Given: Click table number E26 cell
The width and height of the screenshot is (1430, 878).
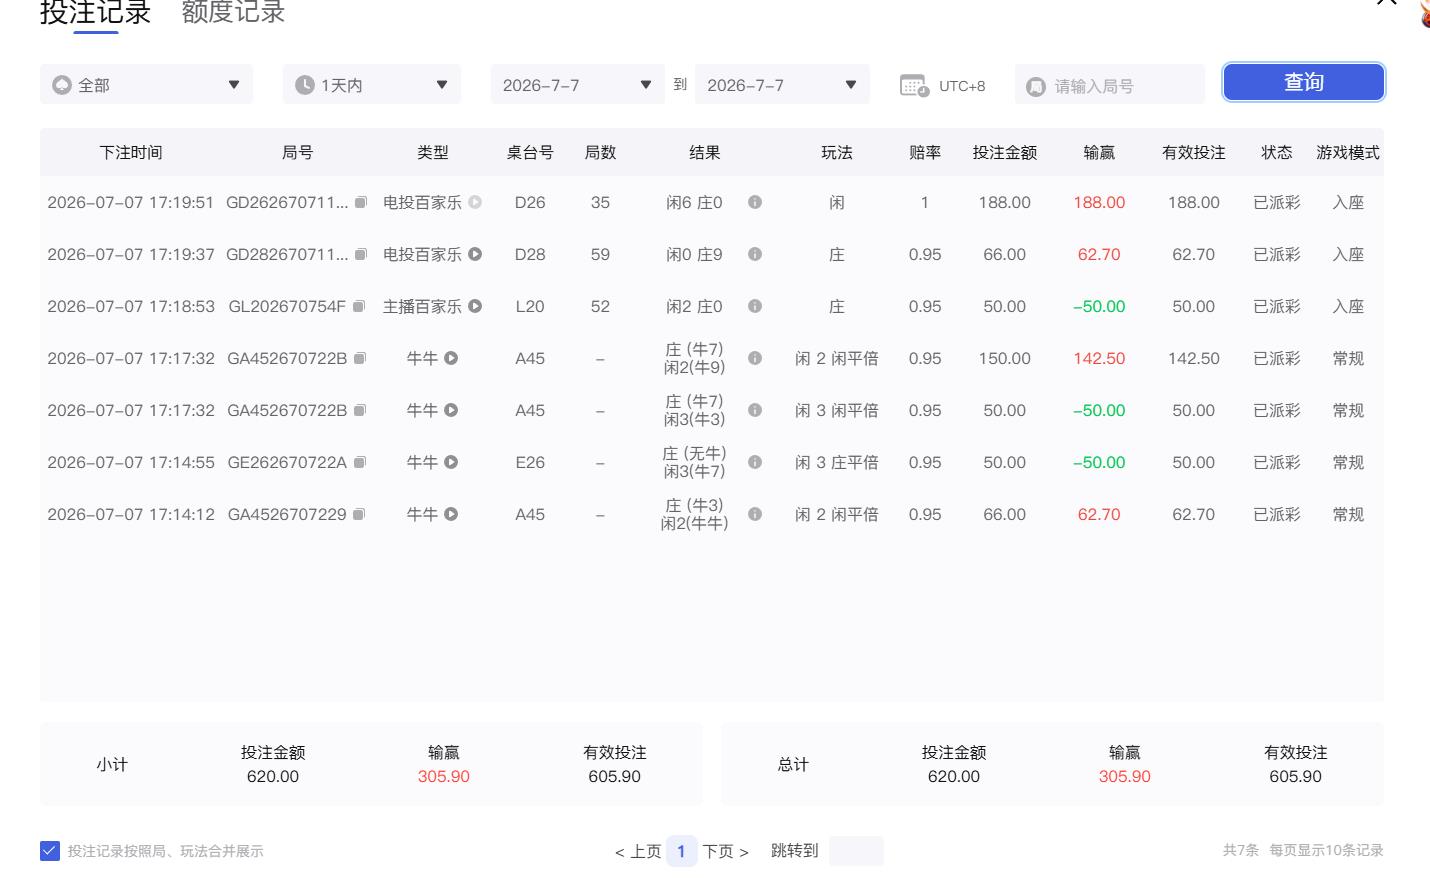Looking at the screenshot, I should (x=530, y=462).
